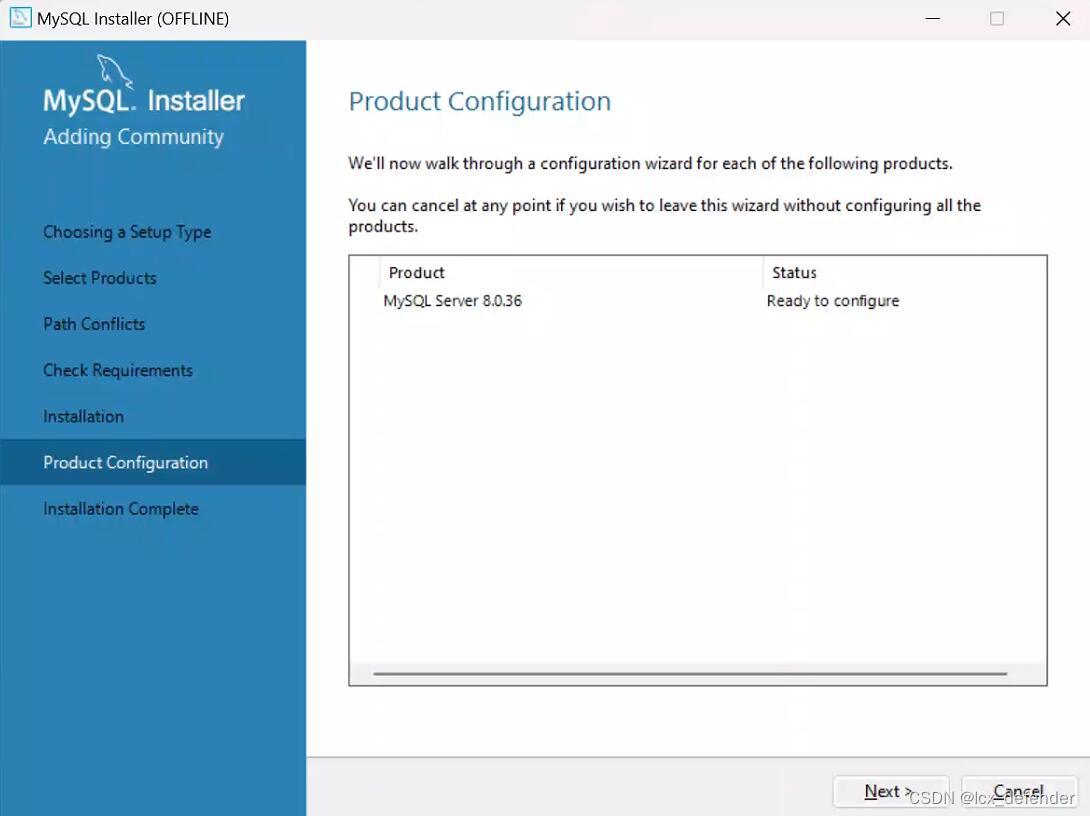Click the horizontal scrollbar in product list
The width and height of the screenshot is (1090, 816).
(690, 674)
